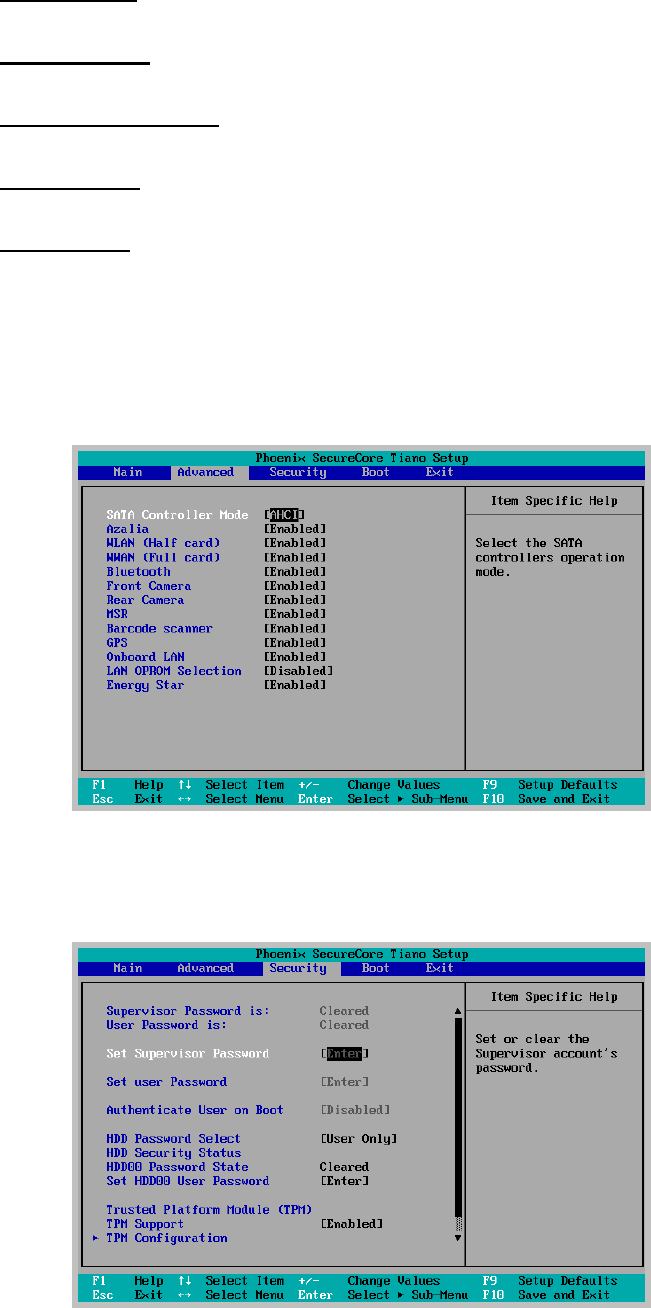The height and width of the screenshot is (1308, 651).
Task: Click F9 Setup Defaults on the Advanced-tab BIOS screen
Action: point(552,785)
